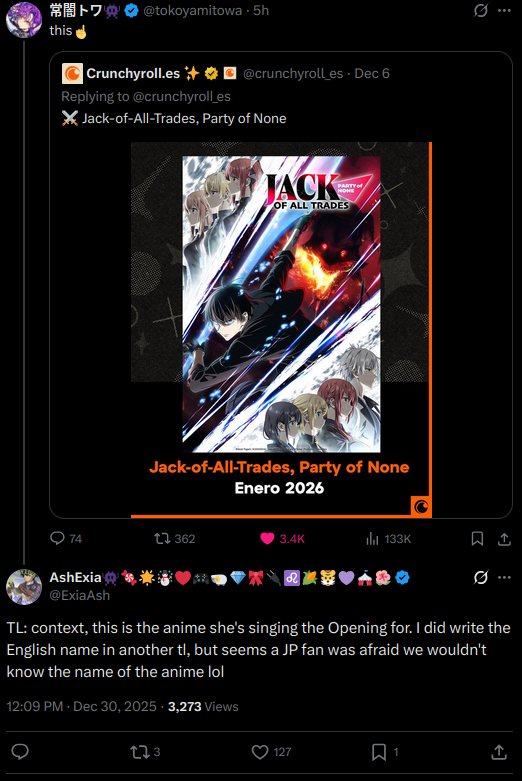Open @ExiaAsh profile handle
This screenshot has height=781, width=522.
coord(80,595)
